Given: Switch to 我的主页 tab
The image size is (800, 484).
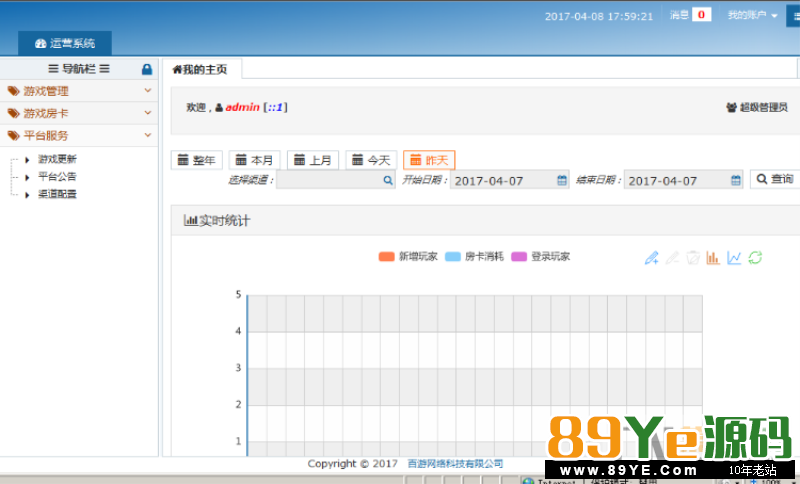Looking at the screenshot, I should tap(201, 69).
